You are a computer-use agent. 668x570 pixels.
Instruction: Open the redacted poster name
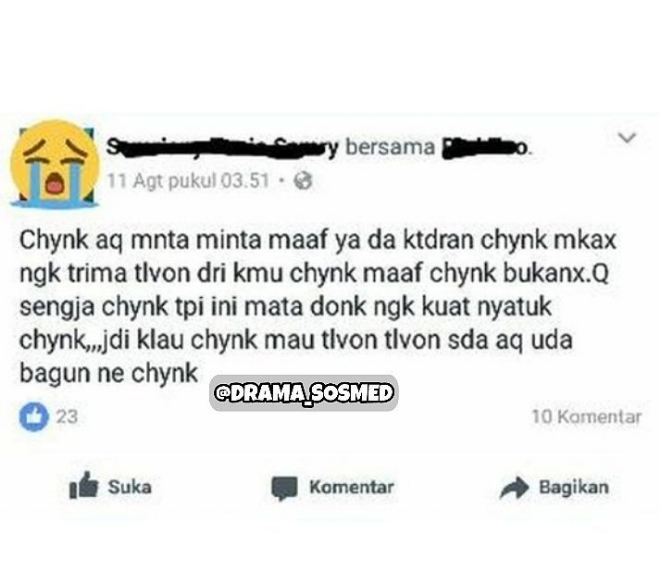click(x=222, y=147)
